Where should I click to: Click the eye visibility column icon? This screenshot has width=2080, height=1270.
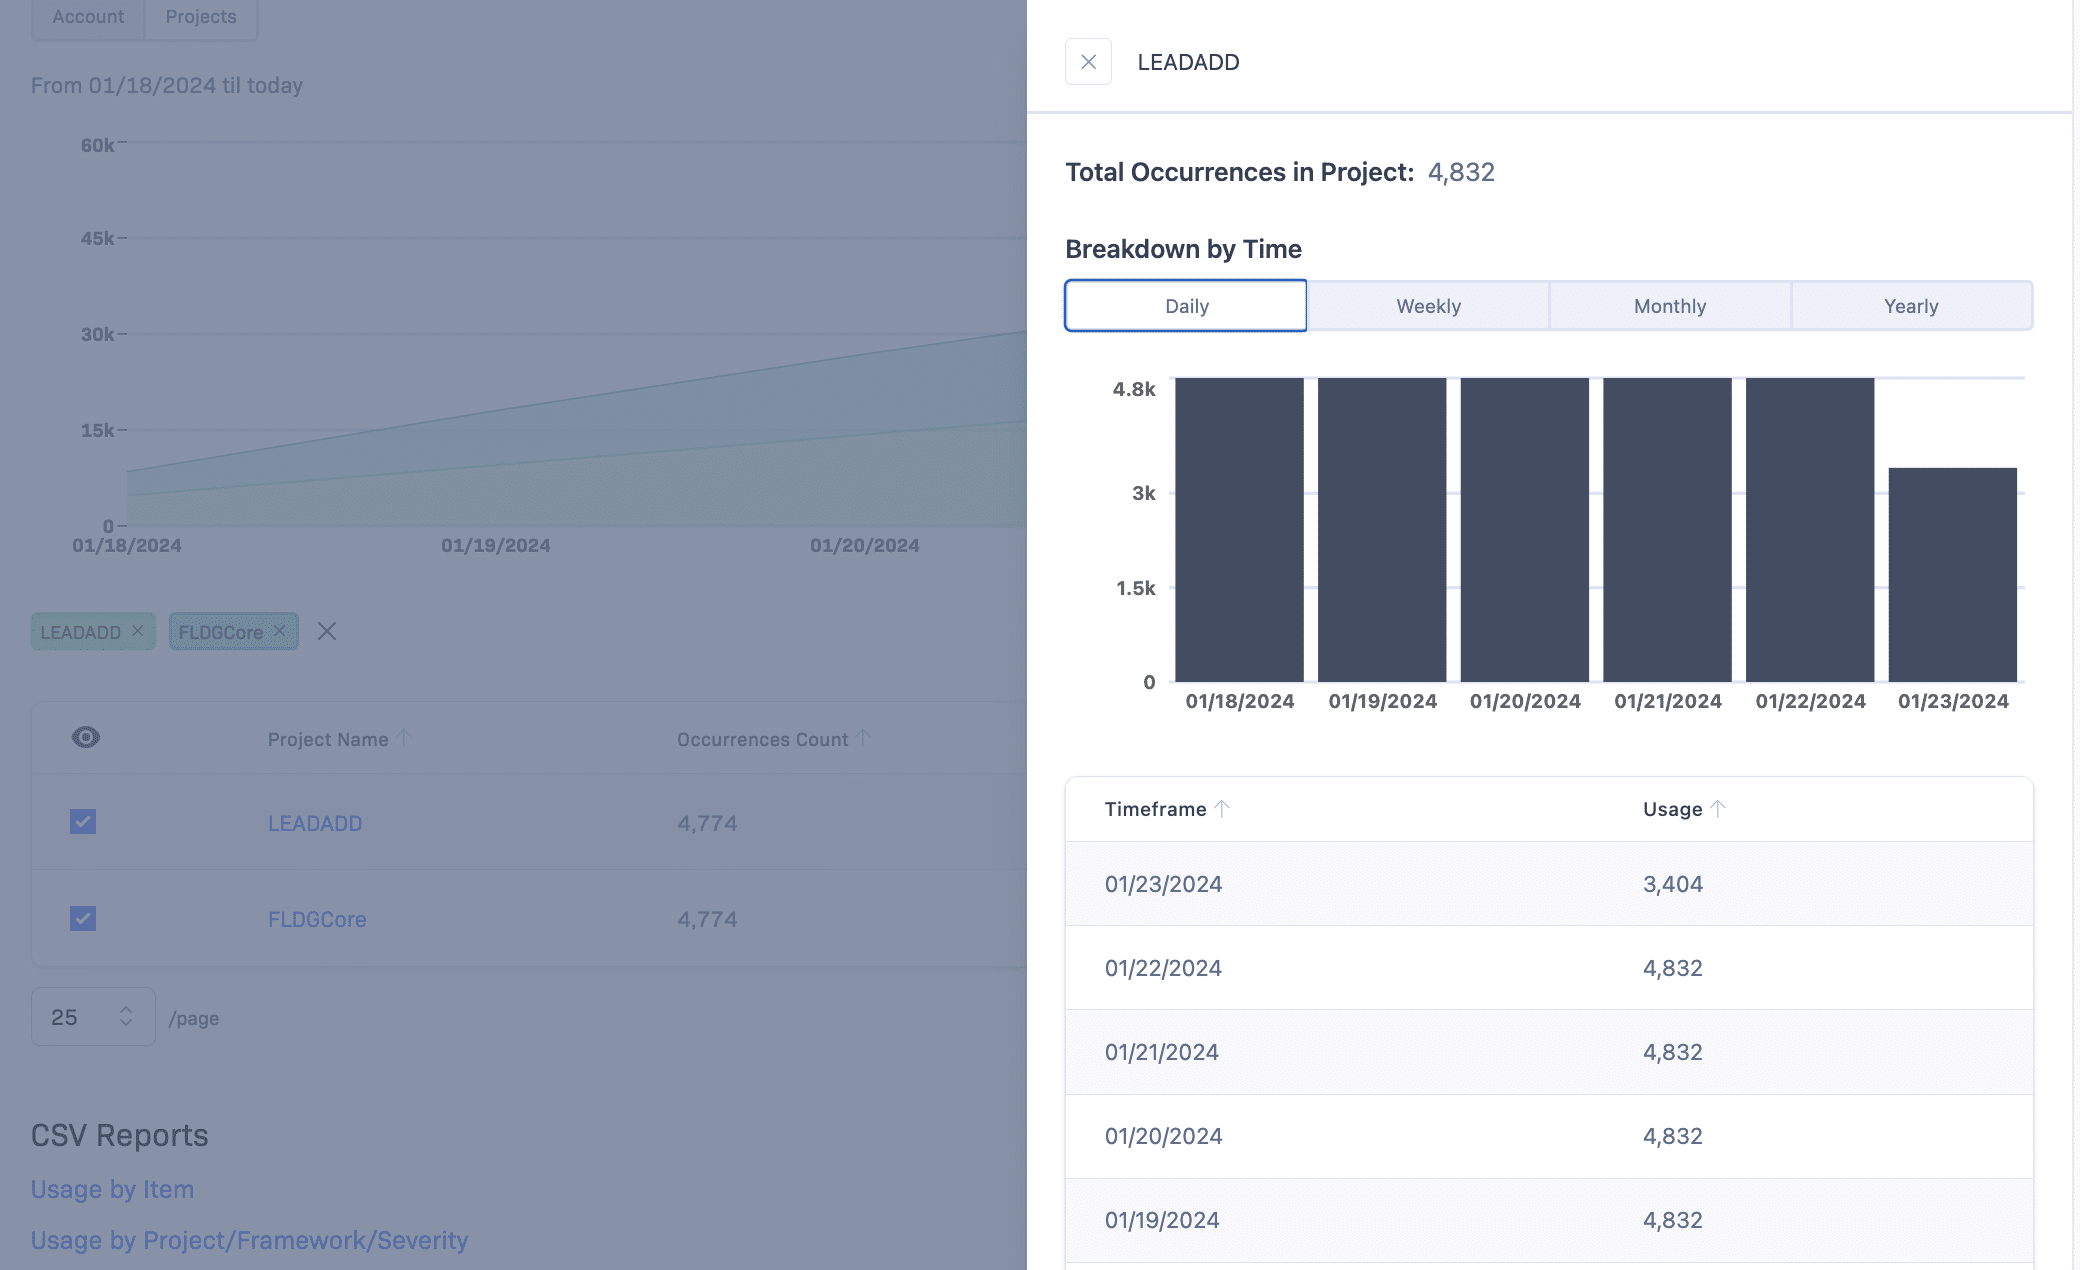pos(86,738)
